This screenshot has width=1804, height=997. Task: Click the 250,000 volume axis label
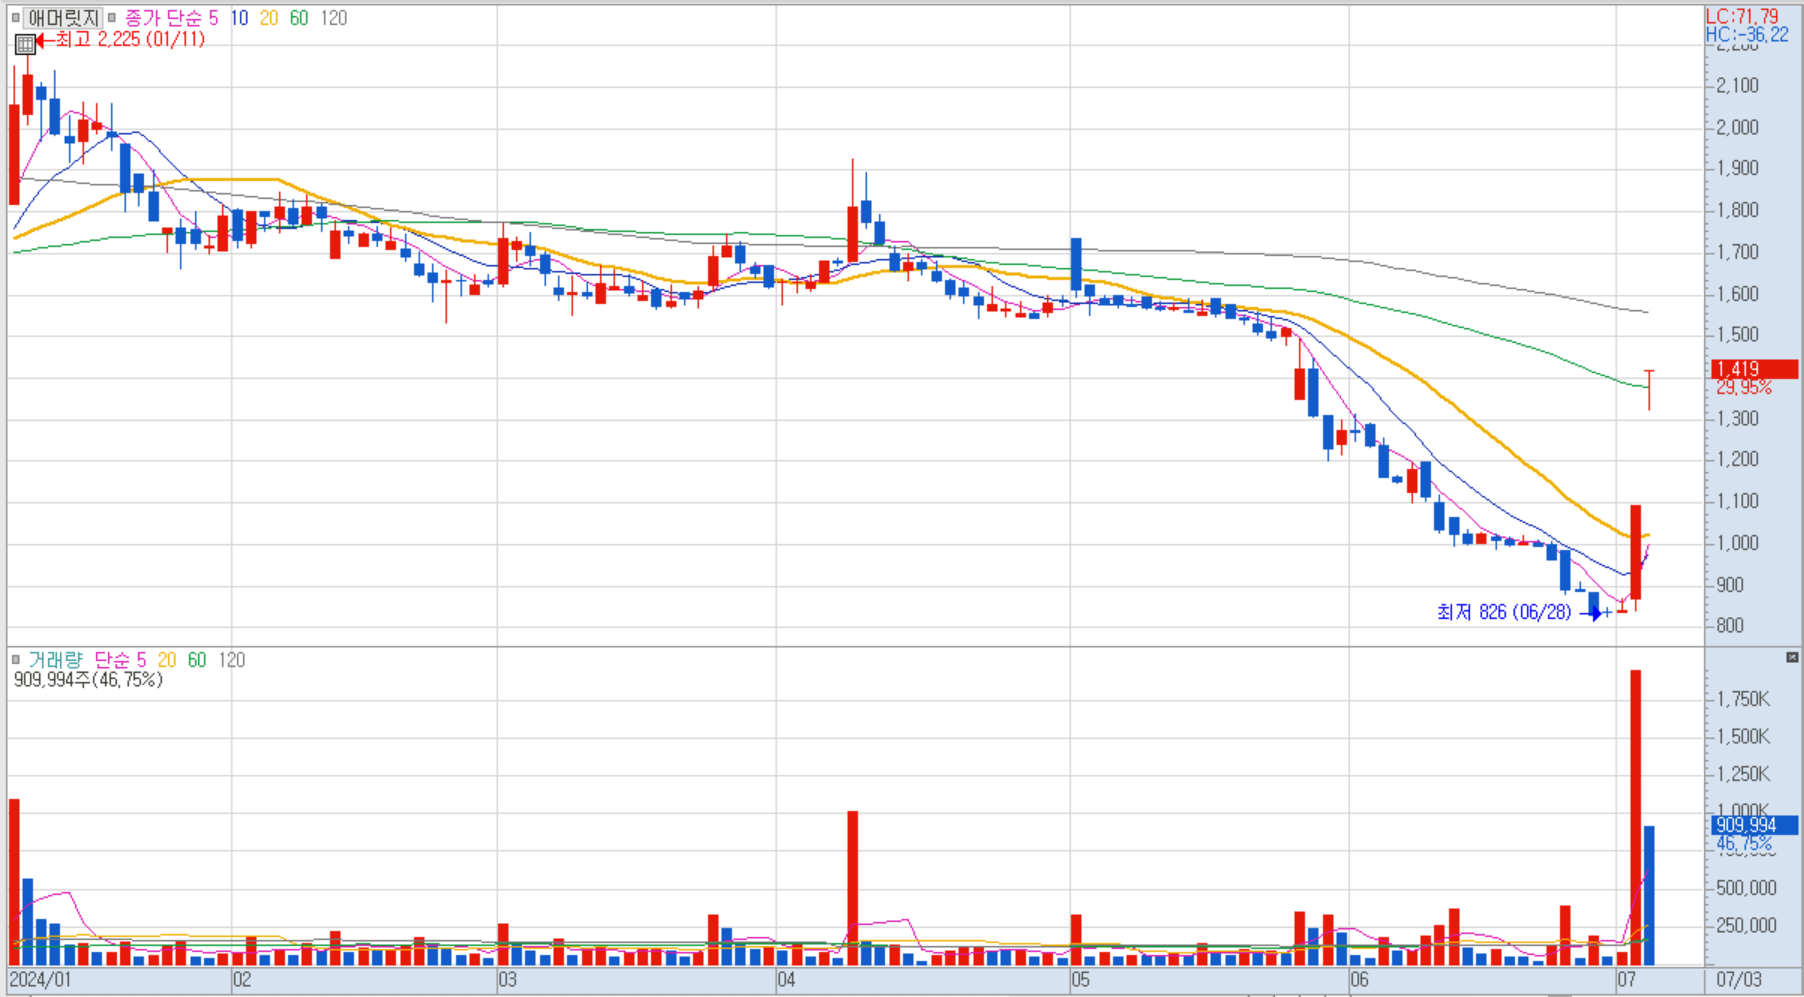coord(1746,926)
